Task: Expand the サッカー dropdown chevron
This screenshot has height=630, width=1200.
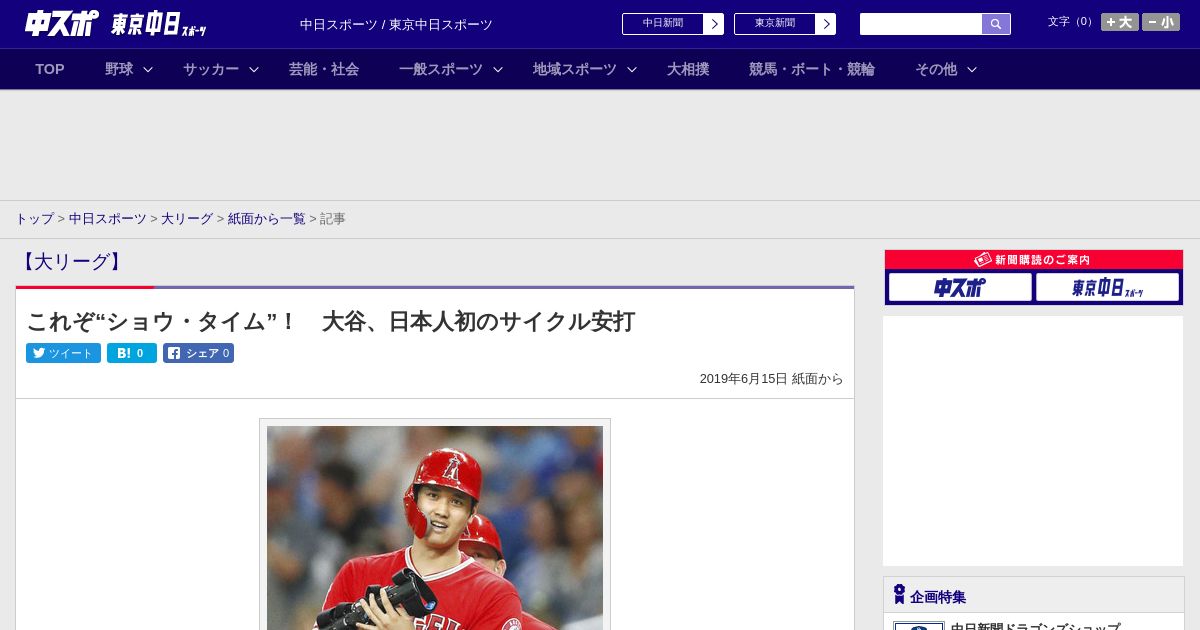Action: pos(254,69)
